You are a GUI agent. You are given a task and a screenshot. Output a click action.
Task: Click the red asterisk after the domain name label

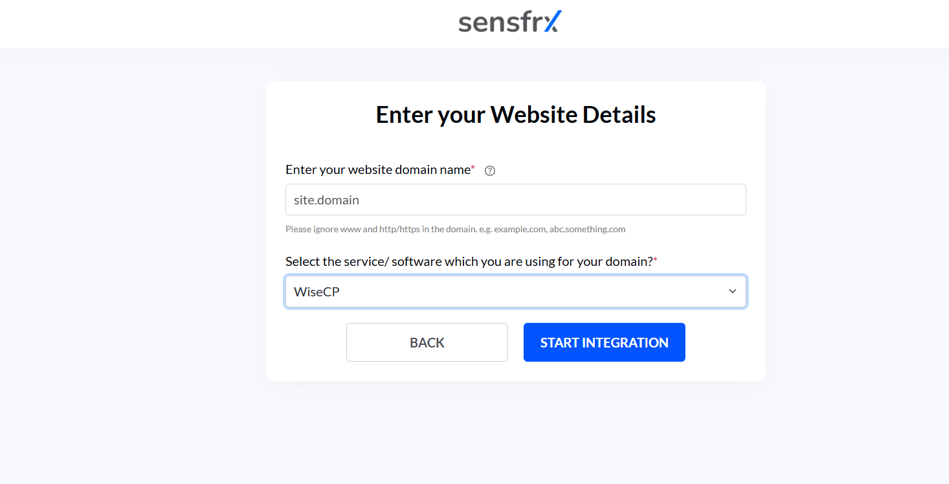coord(473,168)
